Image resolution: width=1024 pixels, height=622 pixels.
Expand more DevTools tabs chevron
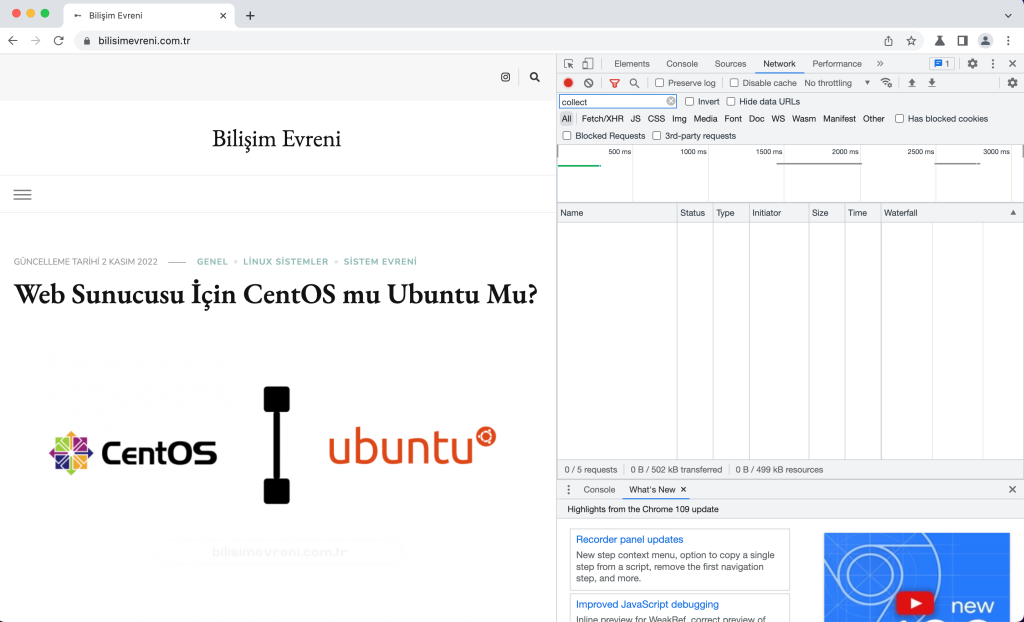880,64
